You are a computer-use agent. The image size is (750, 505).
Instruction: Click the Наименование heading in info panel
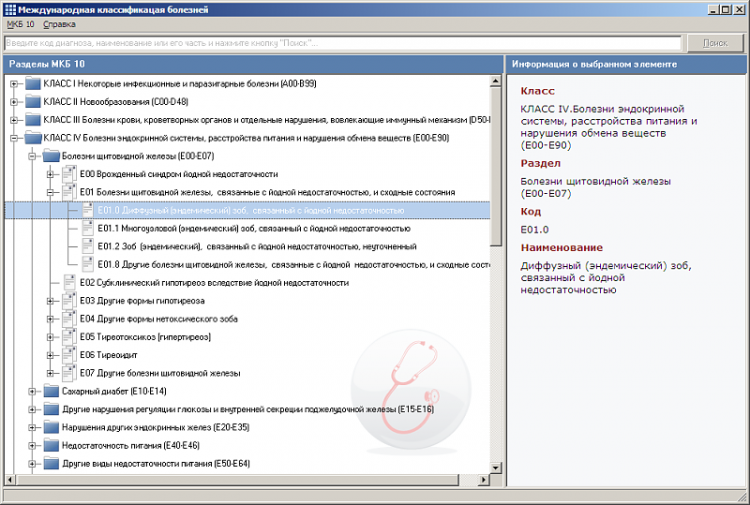(x=562, y=248)
